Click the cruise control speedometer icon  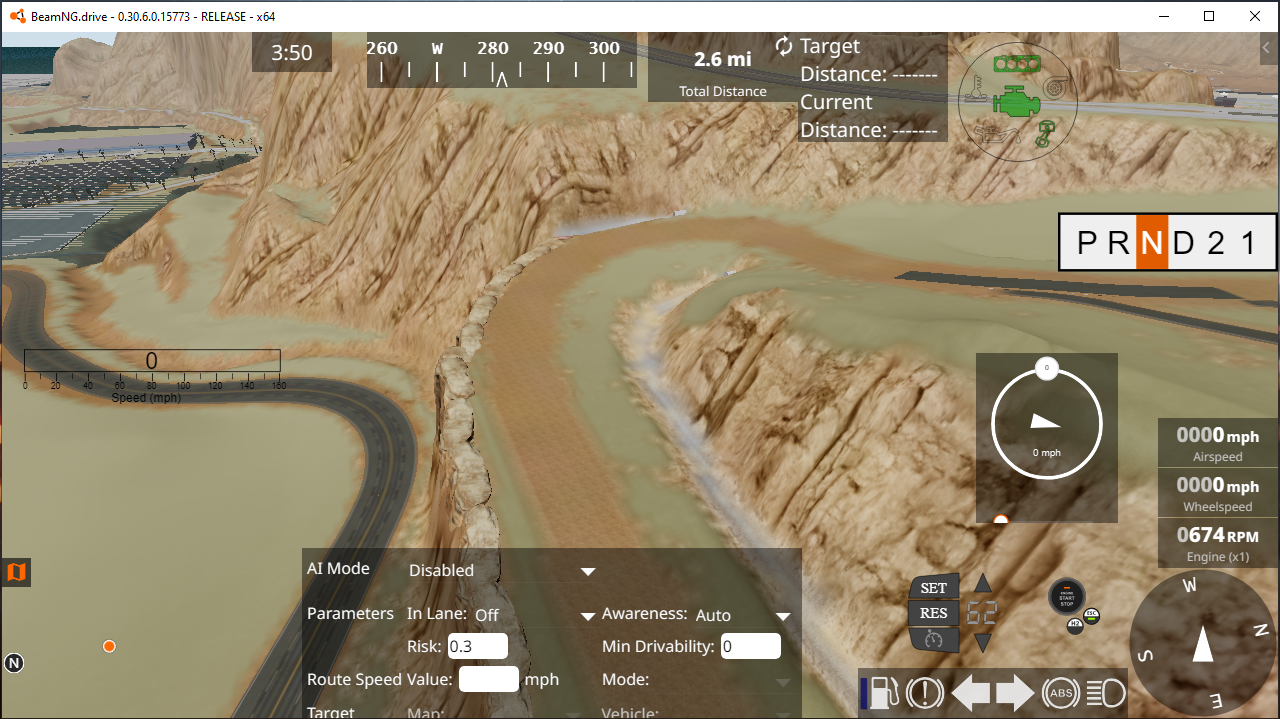pos(933,639)
